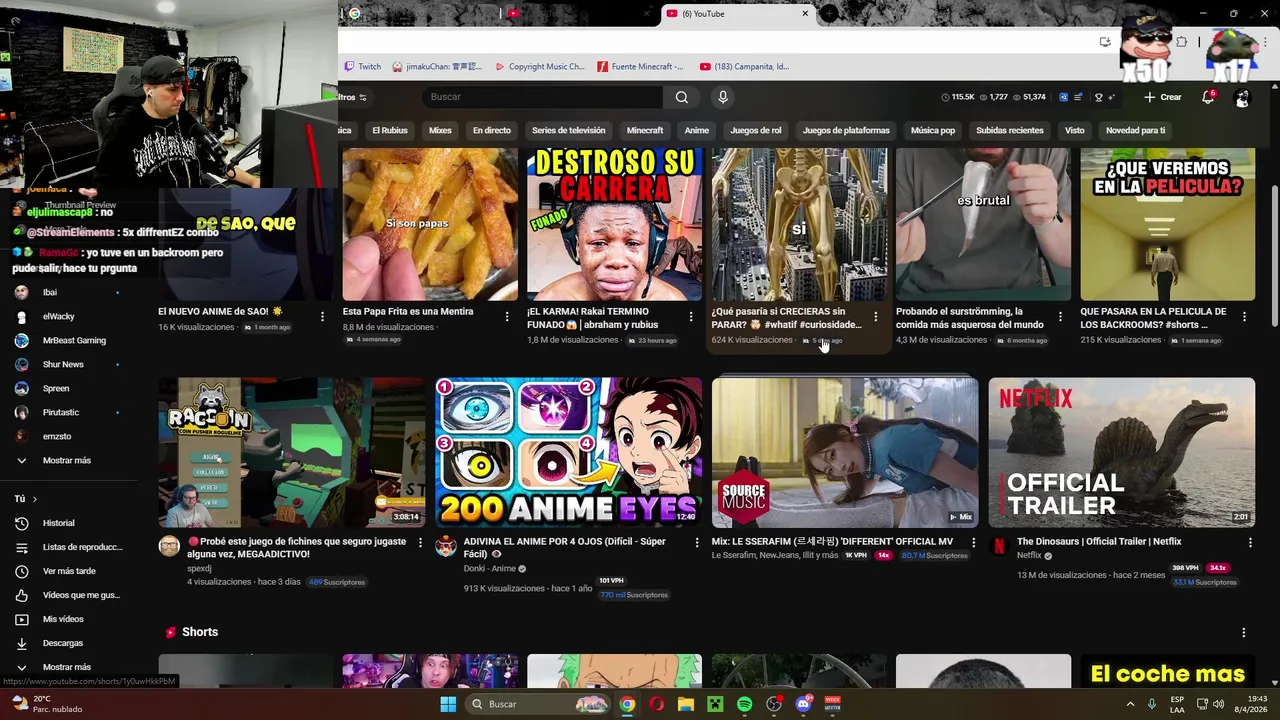
Task: Open The Dinosaurs Official Trailer thumbnail
Action: (1121, 452)
